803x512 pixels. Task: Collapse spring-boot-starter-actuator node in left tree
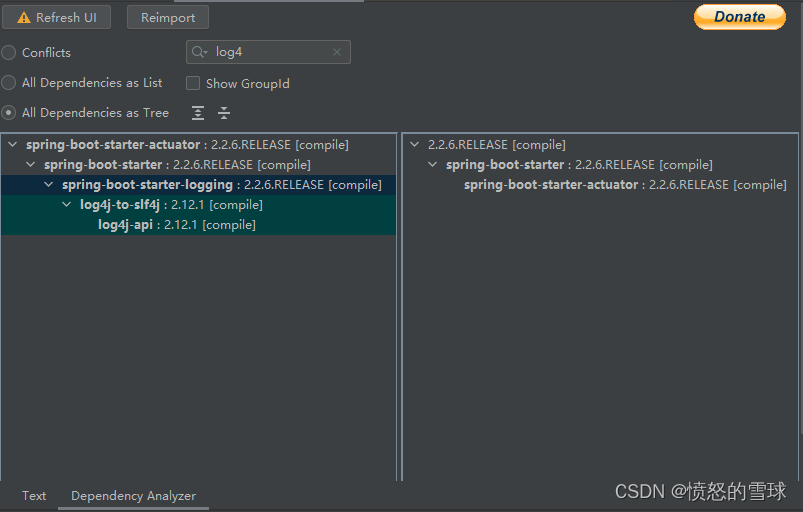tap(13, 145)
